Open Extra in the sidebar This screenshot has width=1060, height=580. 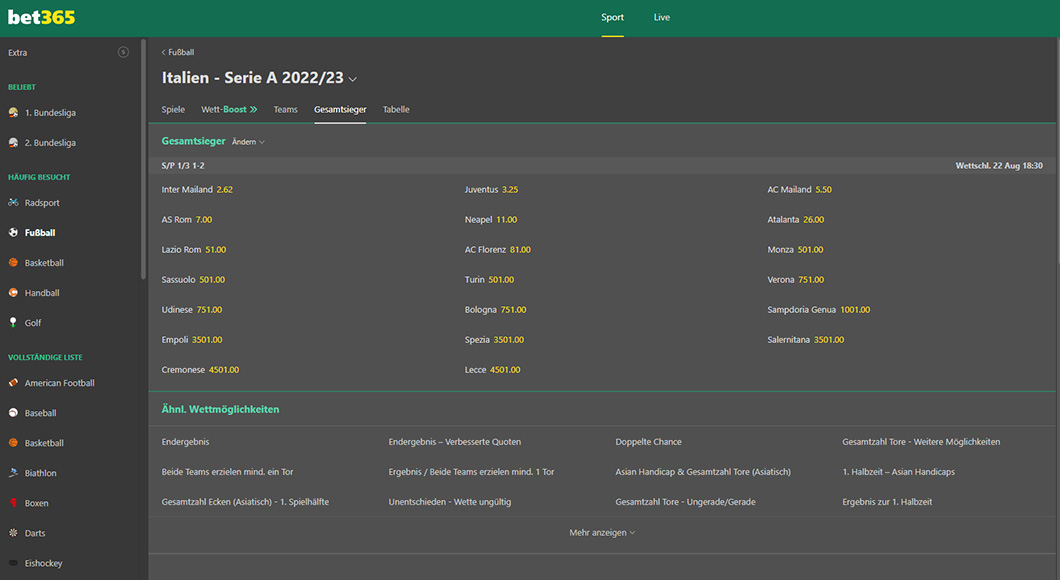[18, 53]
